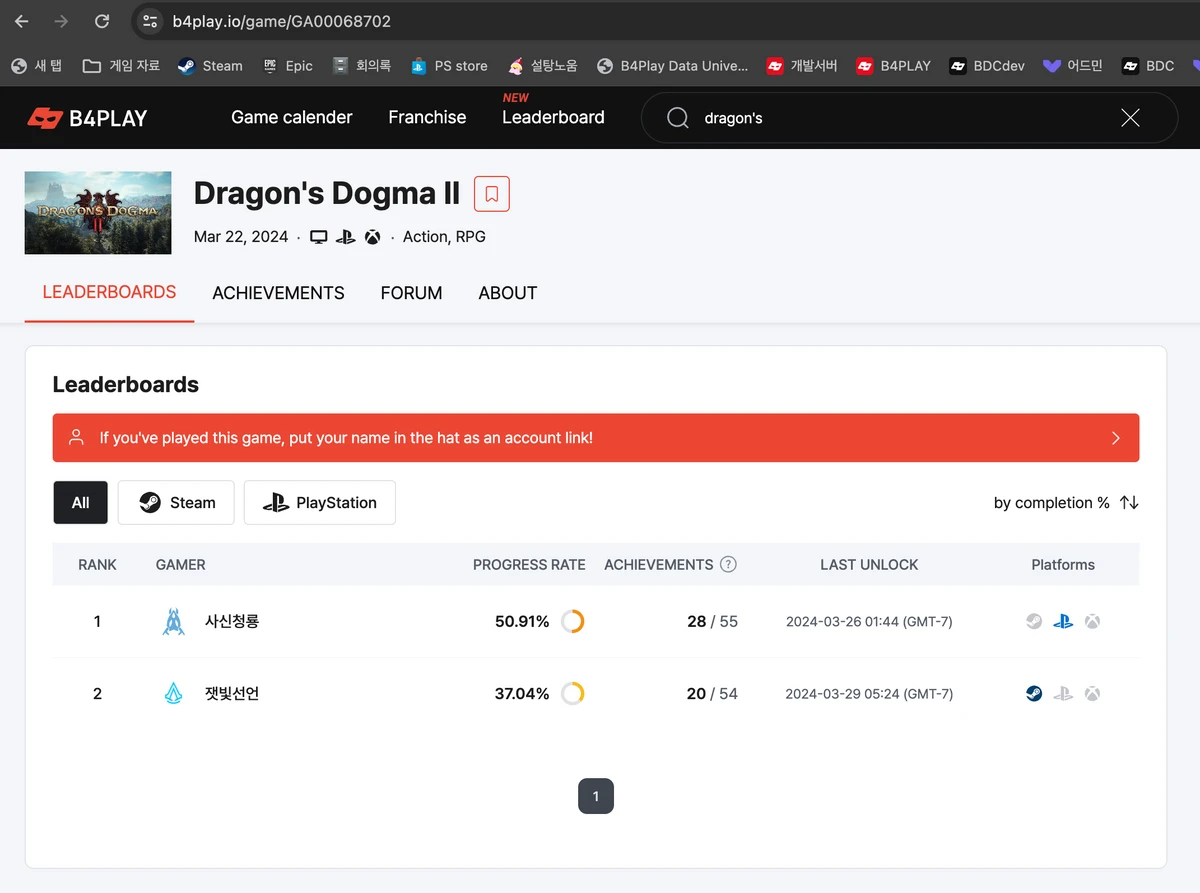This screenshot has width=1200, height=893.
Task: Open the PS store bookmark
Action: tap(449, 66)
